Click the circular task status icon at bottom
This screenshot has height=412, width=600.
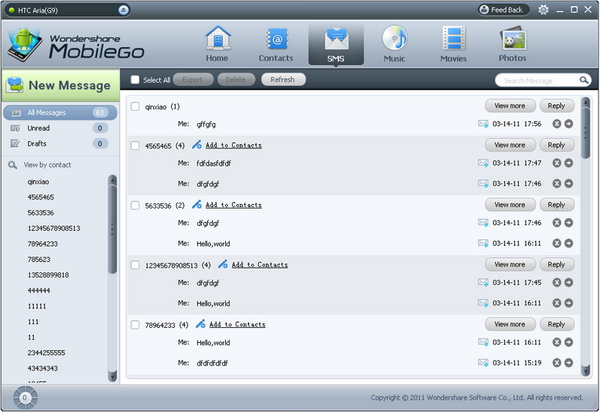pos(25,398)
